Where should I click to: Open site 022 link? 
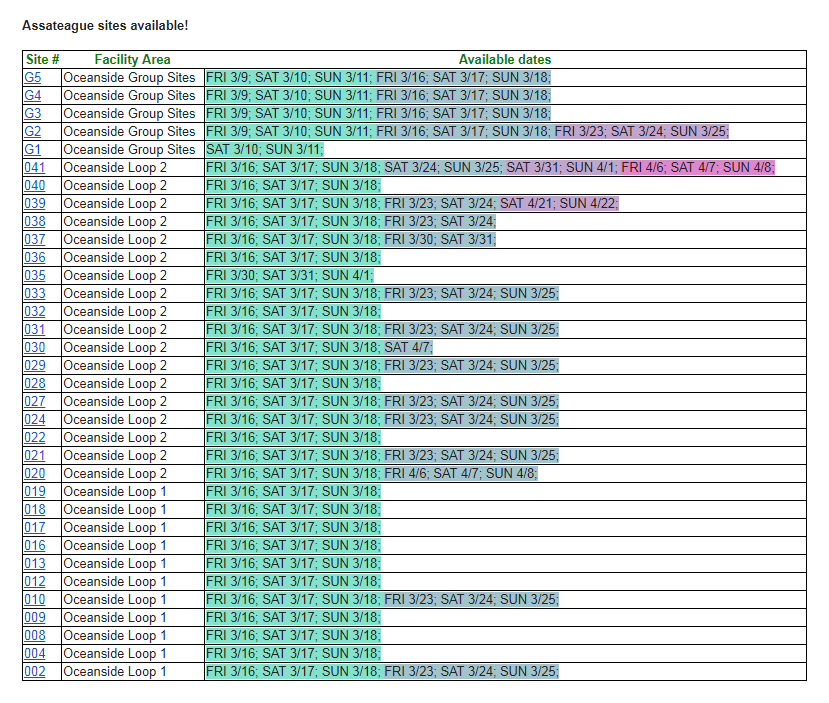pos(34,437)
